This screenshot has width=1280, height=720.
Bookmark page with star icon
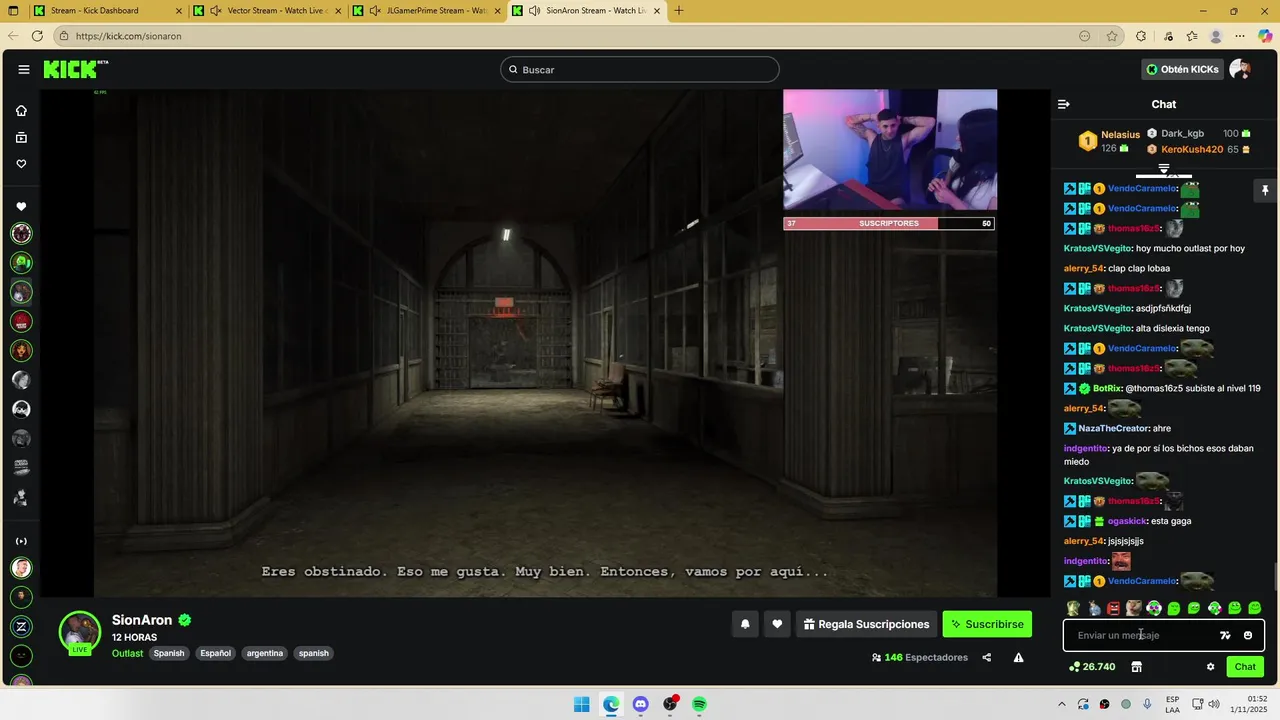coord(1112,36)
